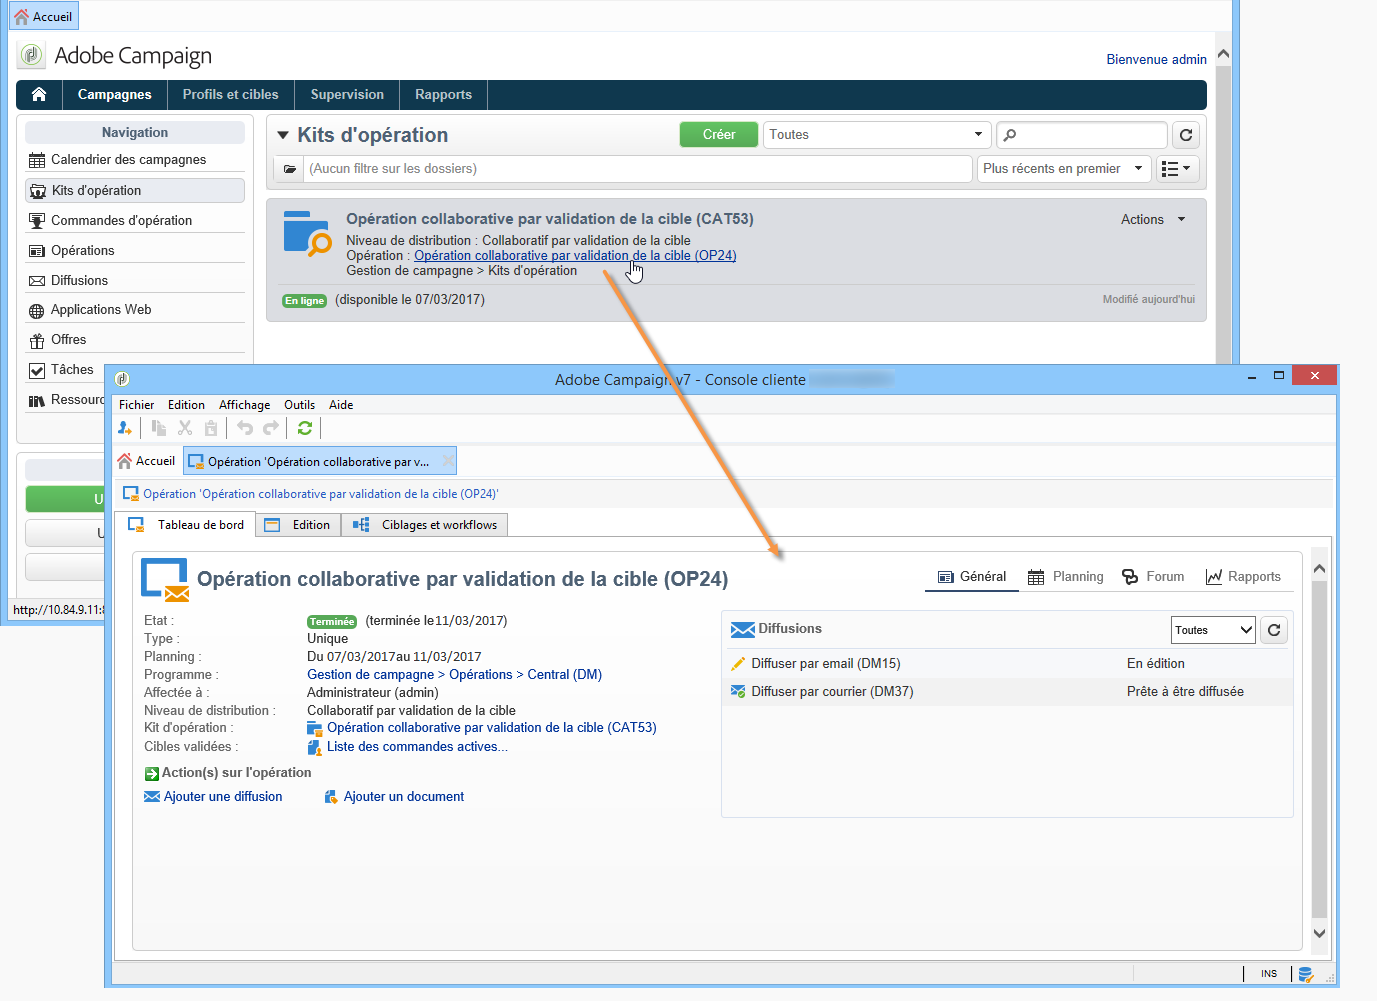Open the Campagnes tab in the web window
Image resolution: width=1377 pixels, height=1001 pixels.
[x=115, y=95]
